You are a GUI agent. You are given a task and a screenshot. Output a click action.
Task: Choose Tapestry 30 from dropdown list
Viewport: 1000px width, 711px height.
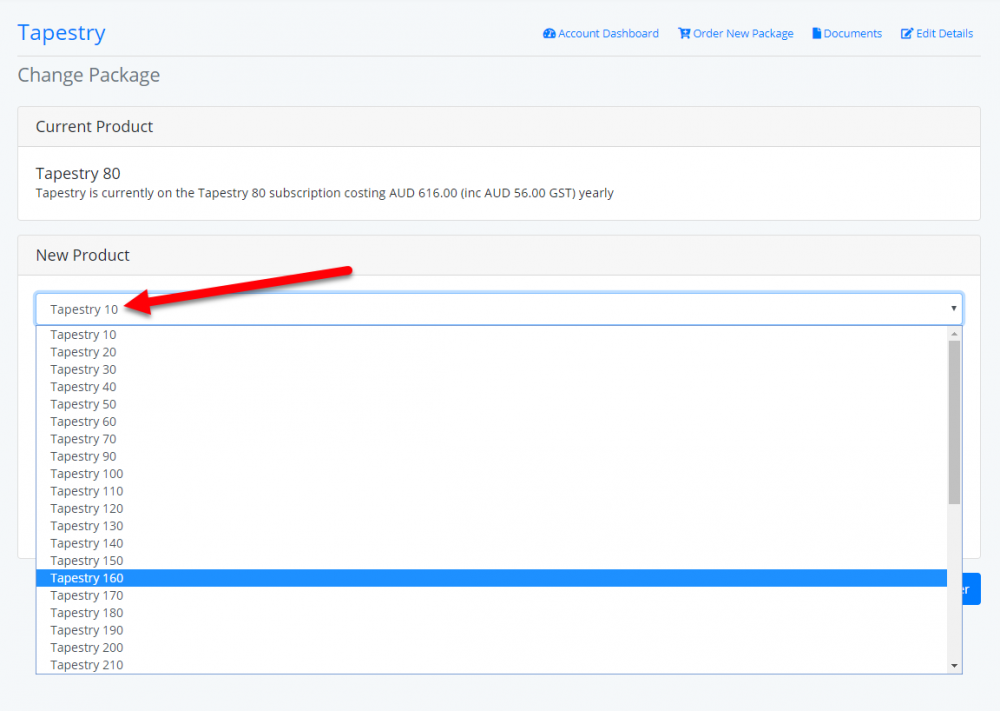[491, 369]
